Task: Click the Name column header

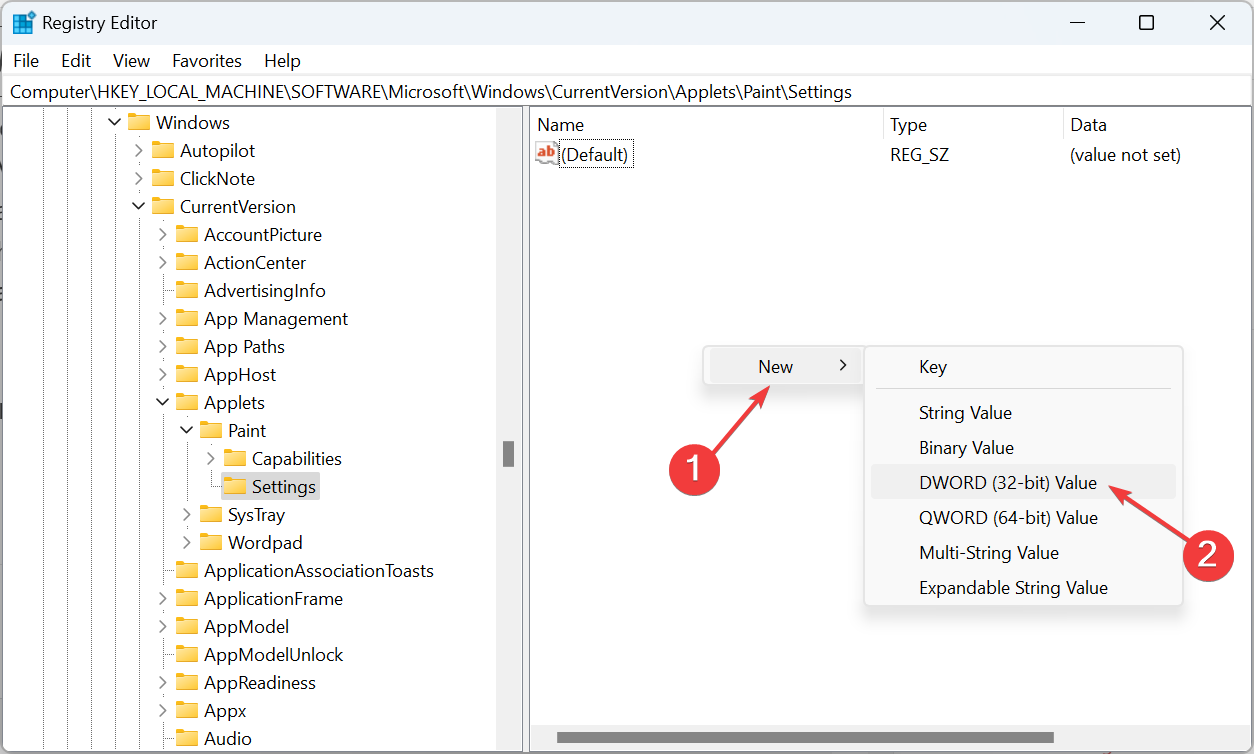Action: [707, 125]
